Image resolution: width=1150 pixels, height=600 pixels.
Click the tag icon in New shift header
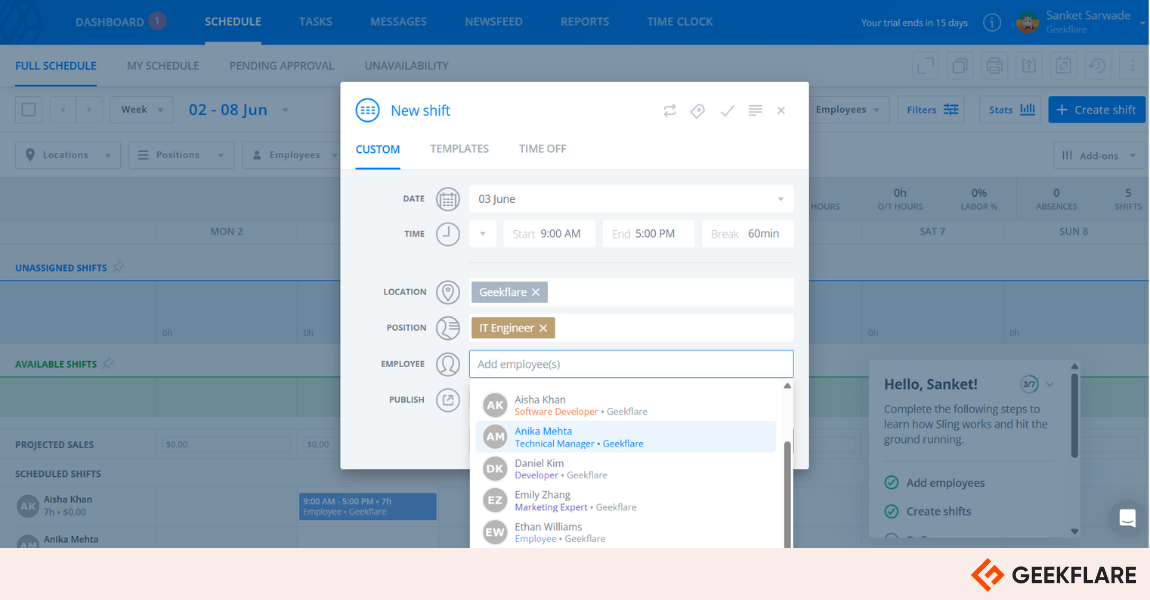pyautogui.click(x=698, y=111)
